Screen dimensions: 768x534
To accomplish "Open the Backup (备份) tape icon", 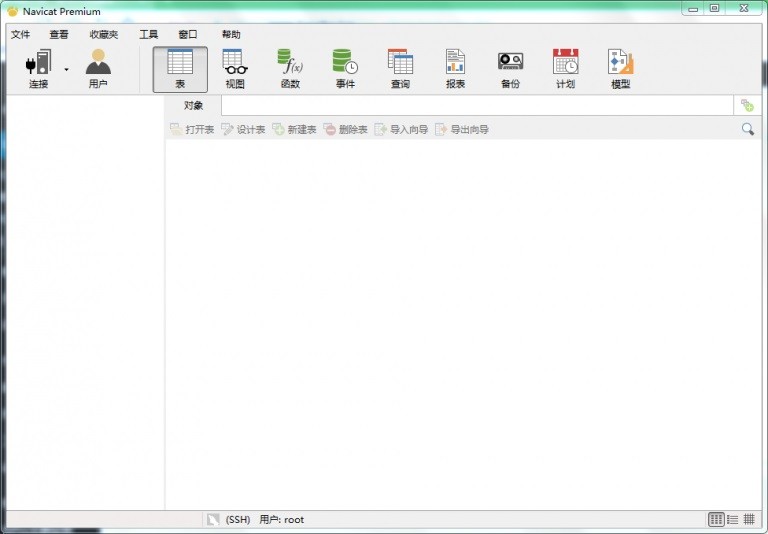I will click(510, 62).
